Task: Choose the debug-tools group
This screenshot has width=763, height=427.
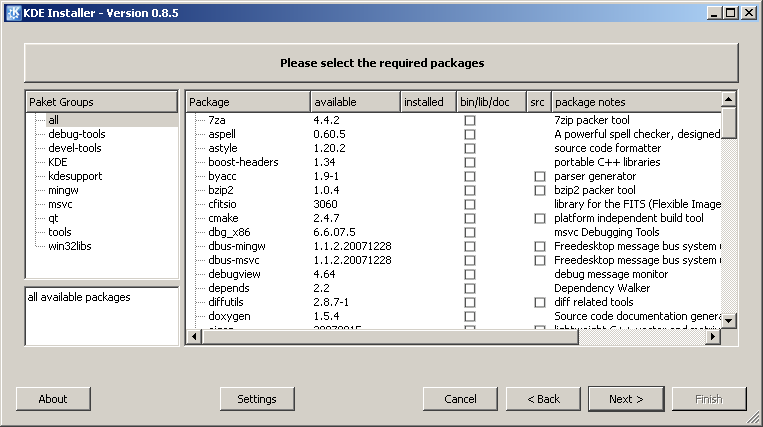Action: [x=77, y=134]
